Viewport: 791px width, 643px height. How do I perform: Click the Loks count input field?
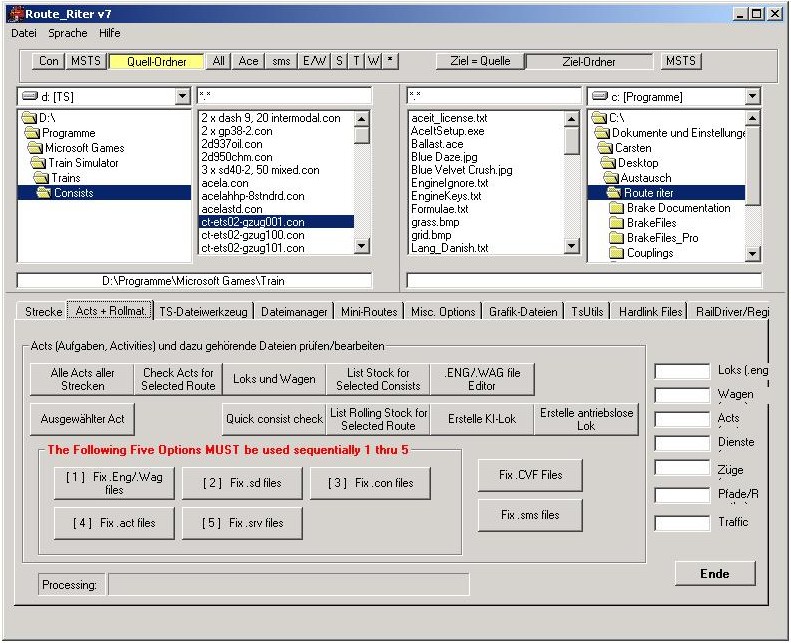point(681,372)
